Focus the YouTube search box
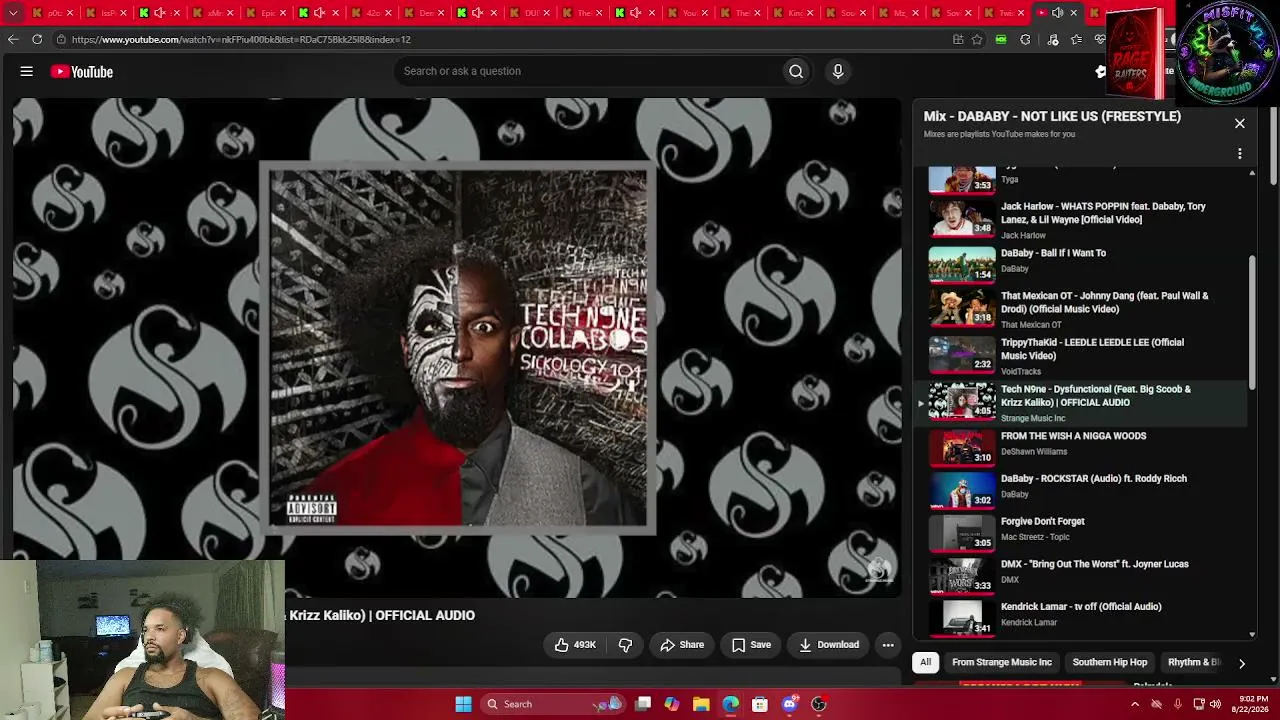The height and width of the screenshot is (720, 1280). pos(590,71)
